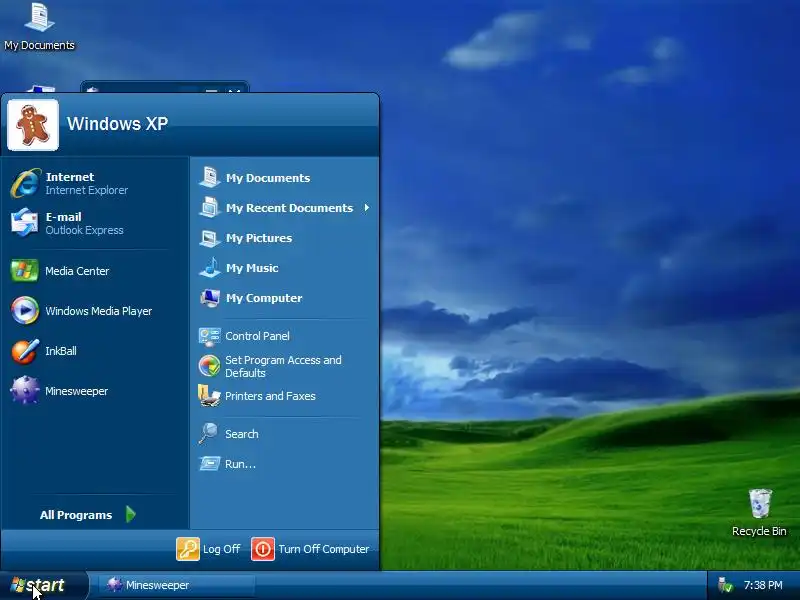The width and height of the screenshot is (800, 600).
Task: Select the My Pictures text entry
Action: click(259, 238)
